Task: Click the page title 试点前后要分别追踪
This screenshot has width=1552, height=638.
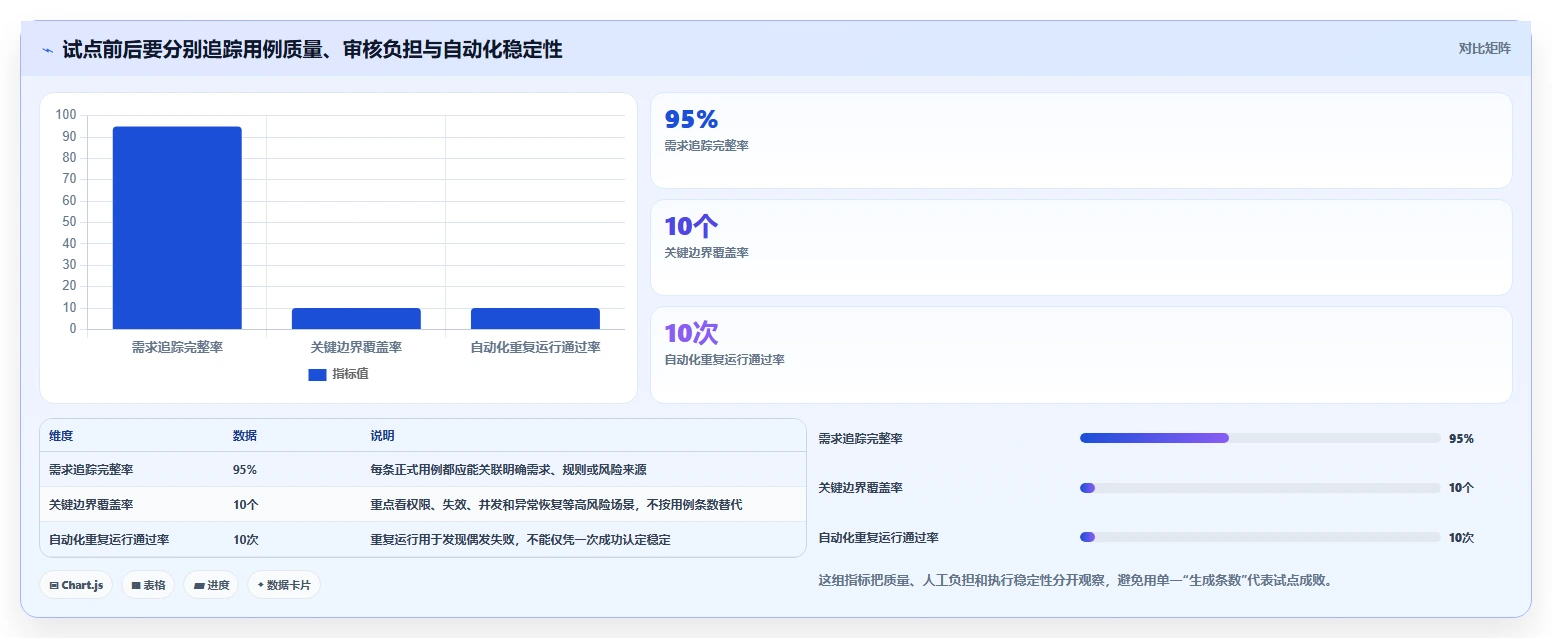Action: [x=312, y=49]
